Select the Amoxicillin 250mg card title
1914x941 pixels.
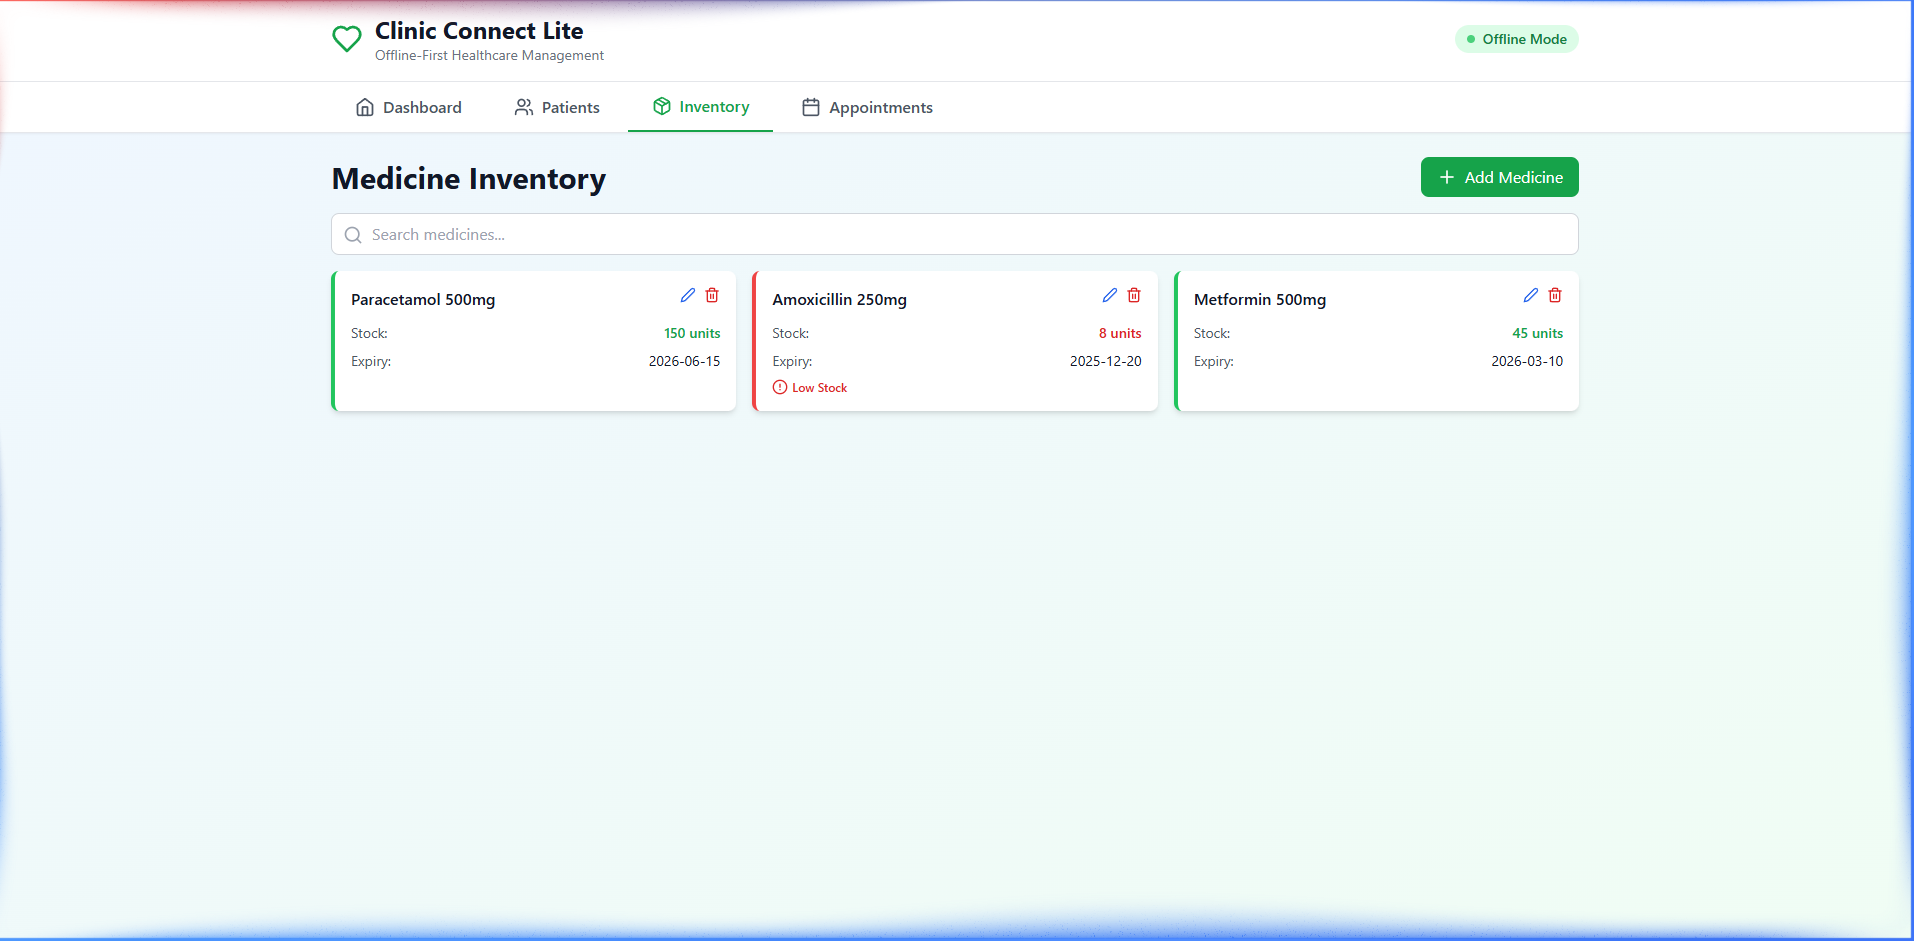point(840,300)
